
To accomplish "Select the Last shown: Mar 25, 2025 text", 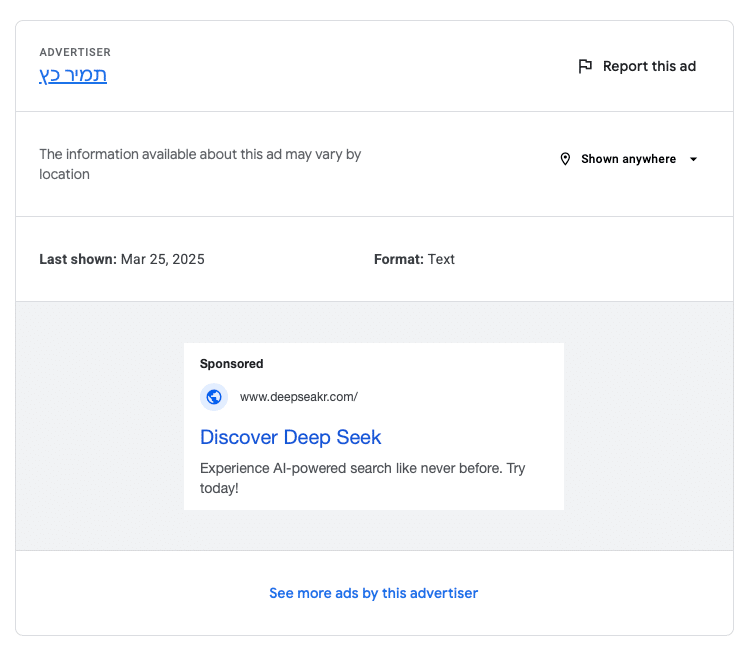I will click(x=122, y=259).
